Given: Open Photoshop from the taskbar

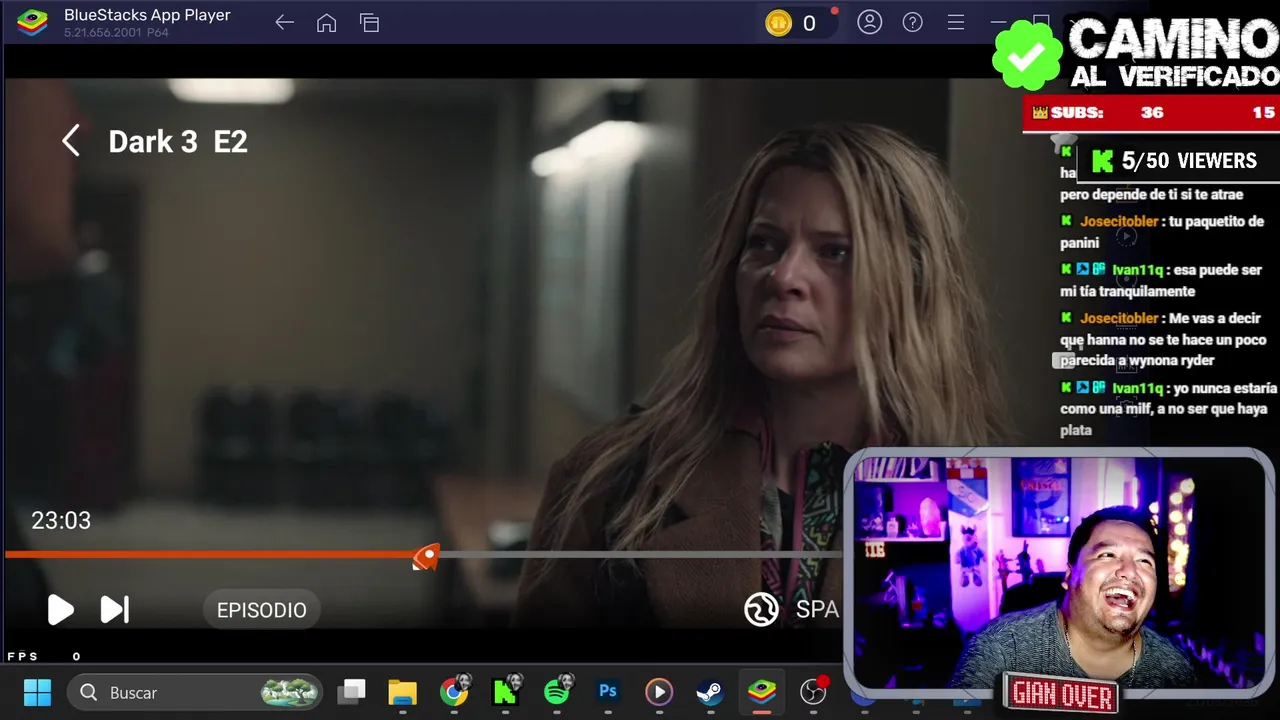Looking at the screenshot, I should (608, 692).
